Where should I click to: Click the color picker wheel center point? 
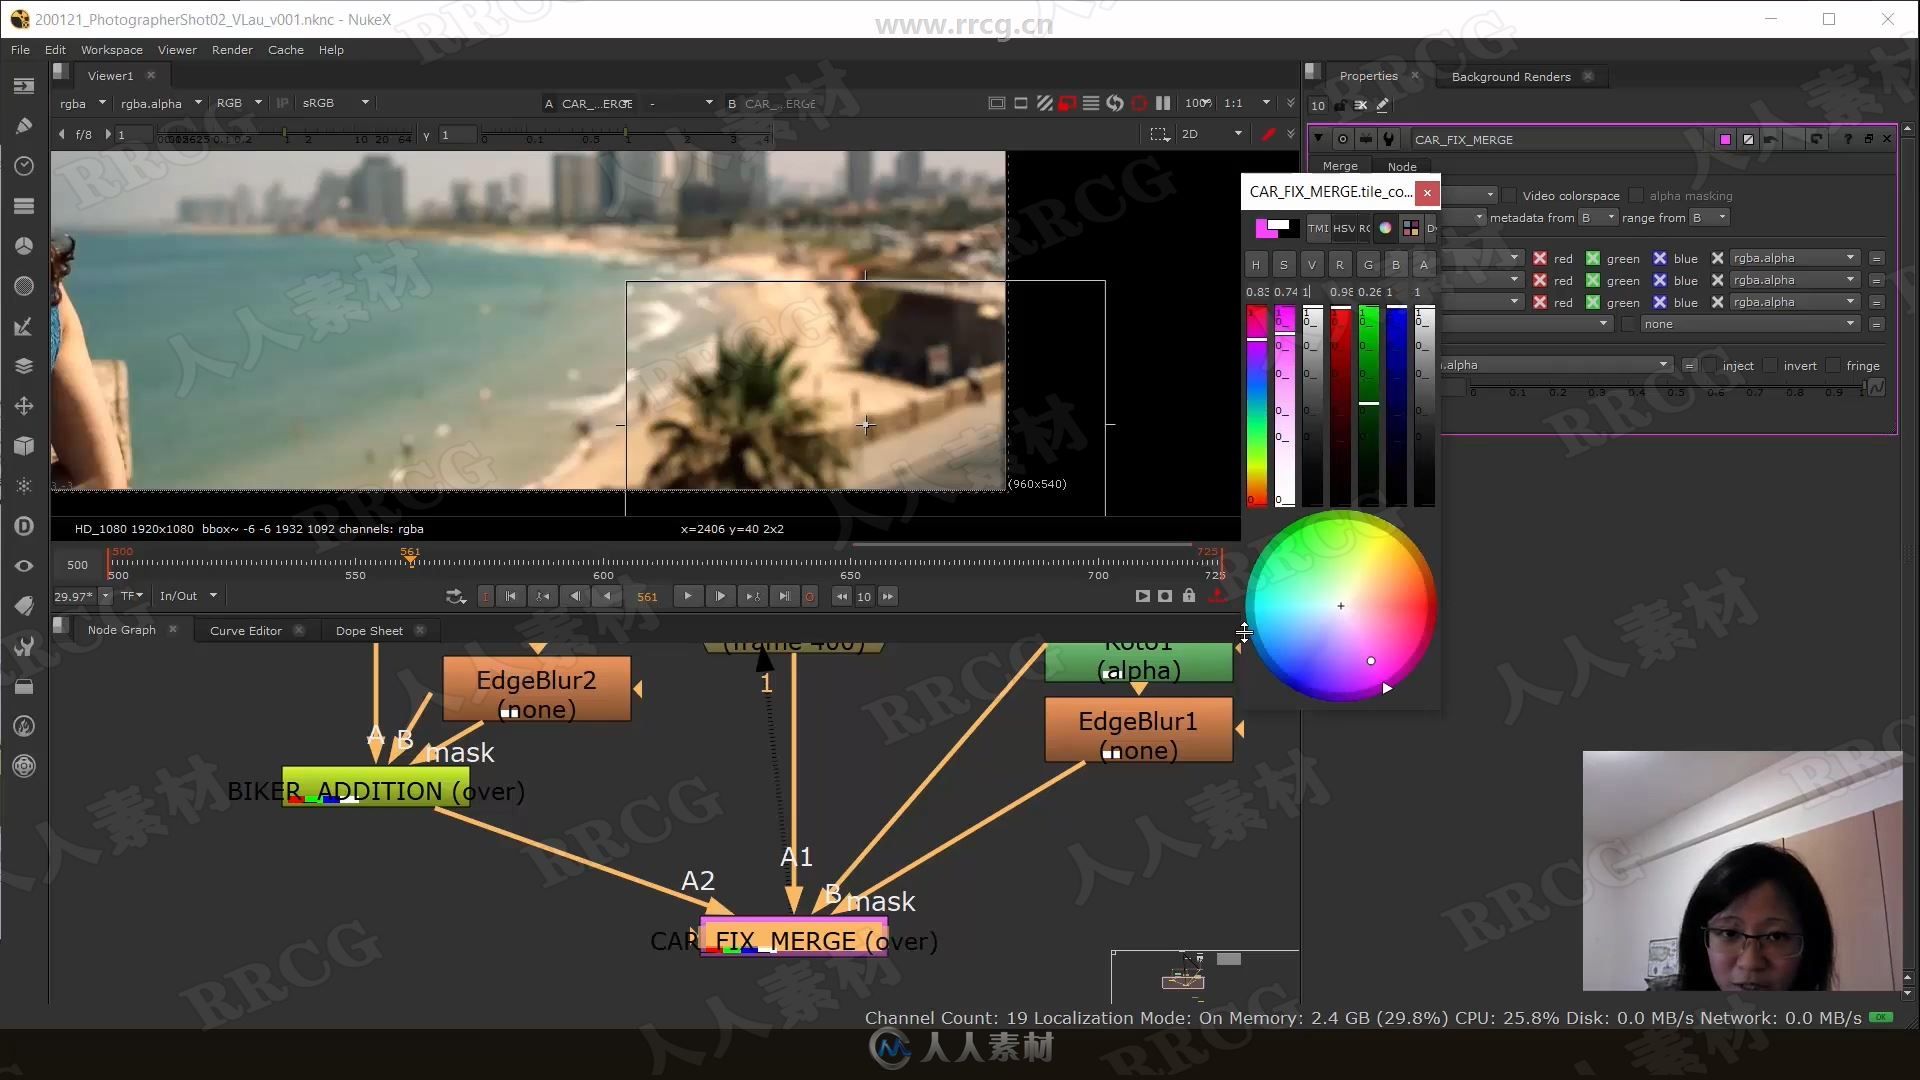[1340, 605]
